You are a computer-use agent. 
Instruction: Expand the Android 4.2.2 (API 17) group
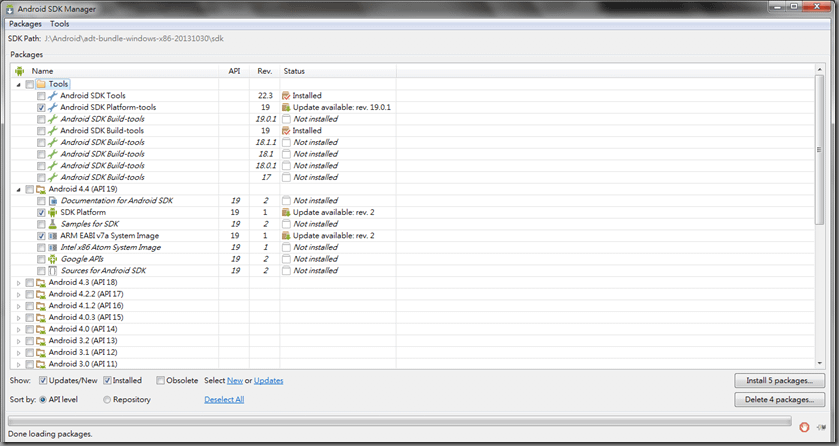tap(19, 295)
